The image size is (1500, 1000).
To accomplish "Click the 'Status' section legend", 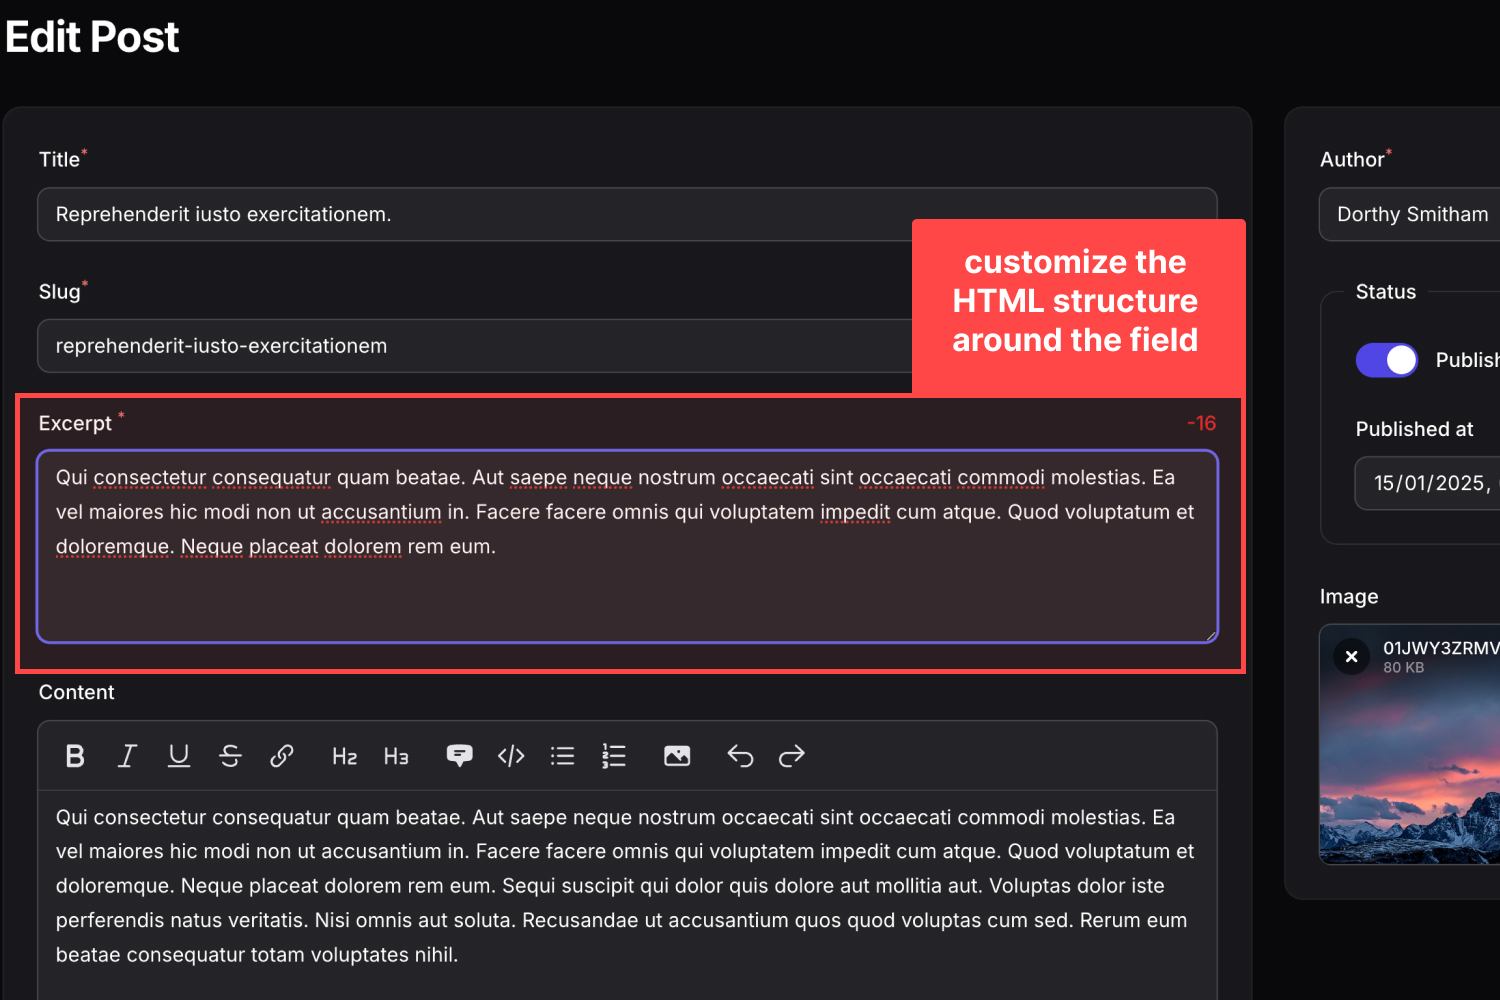I will [1386, 292].
